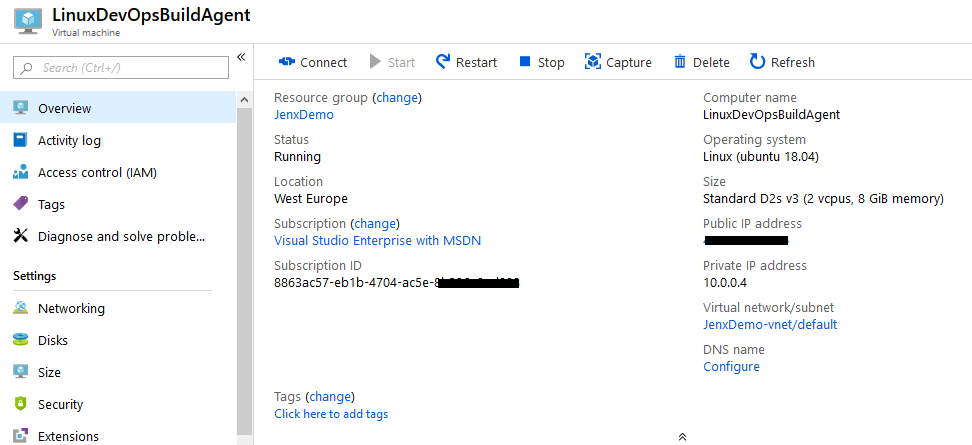The image size is (972, 445).
Task: Click the 'Click here to add tags' link
Action: 331,413
